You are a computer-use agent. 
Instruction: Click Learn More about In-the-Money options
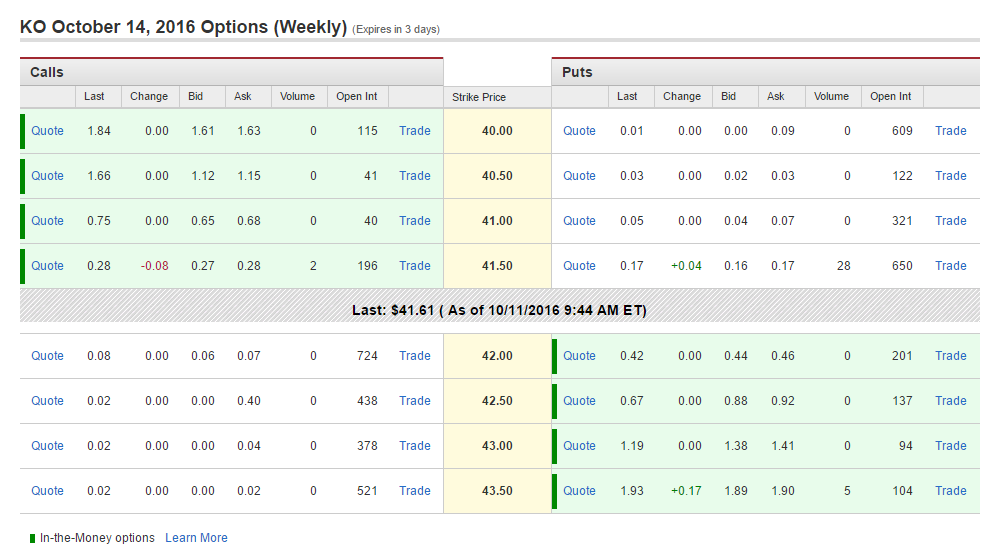click(x=197, y=538)
